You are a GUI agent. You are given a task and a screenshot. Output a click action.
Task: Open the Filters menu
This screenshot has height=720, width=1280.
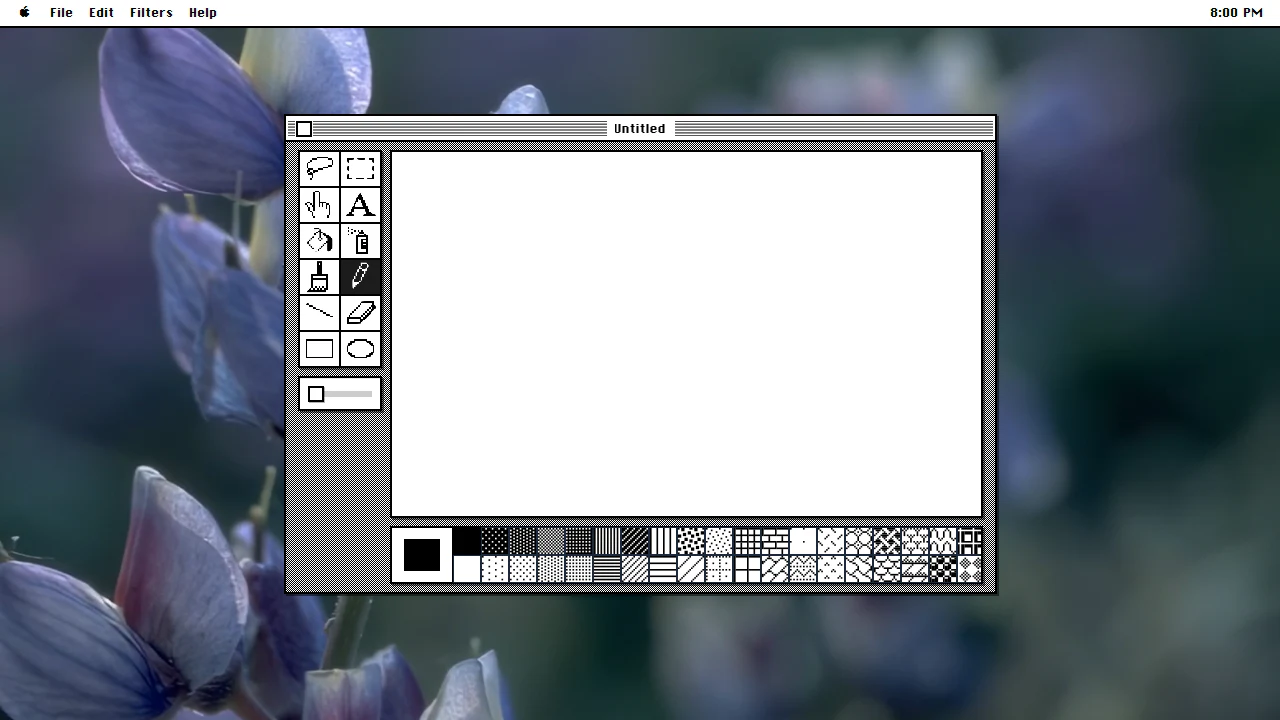pyautogui.click(x=151, y=13)
